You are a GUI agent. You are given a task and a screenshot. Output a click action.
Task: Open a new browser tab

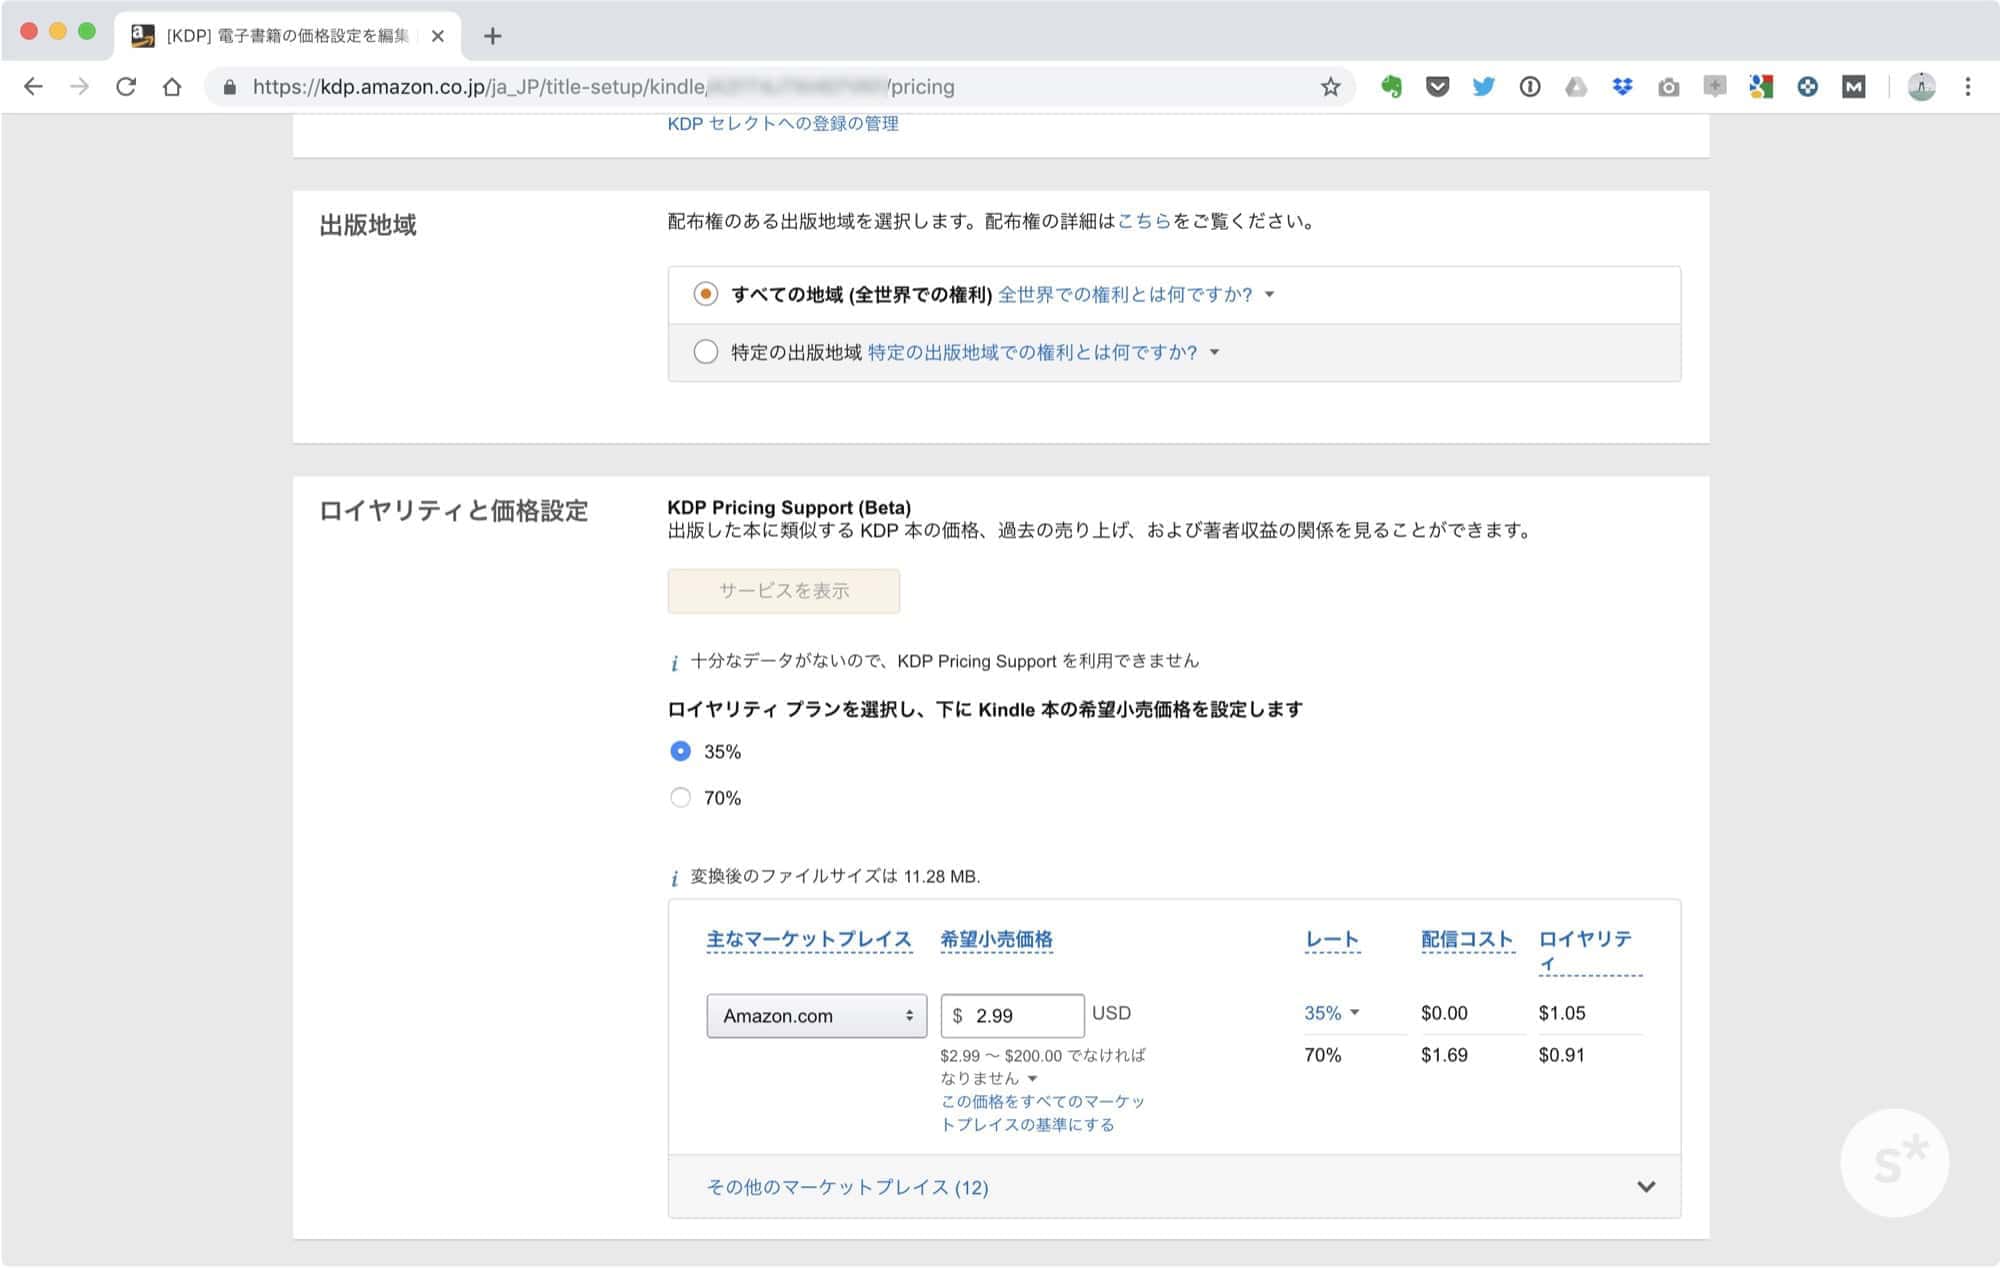coord(492,36)
